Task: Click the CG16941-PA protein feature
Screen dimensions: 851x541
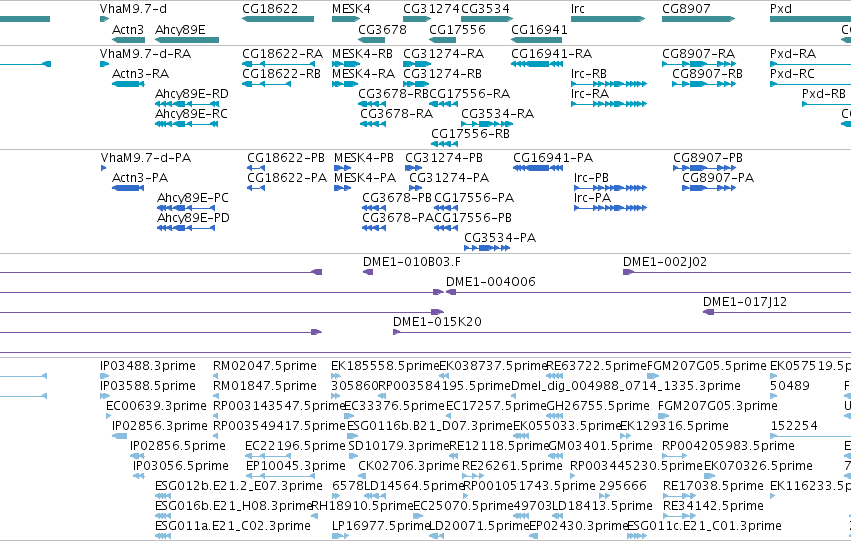Action: (538, 168)
